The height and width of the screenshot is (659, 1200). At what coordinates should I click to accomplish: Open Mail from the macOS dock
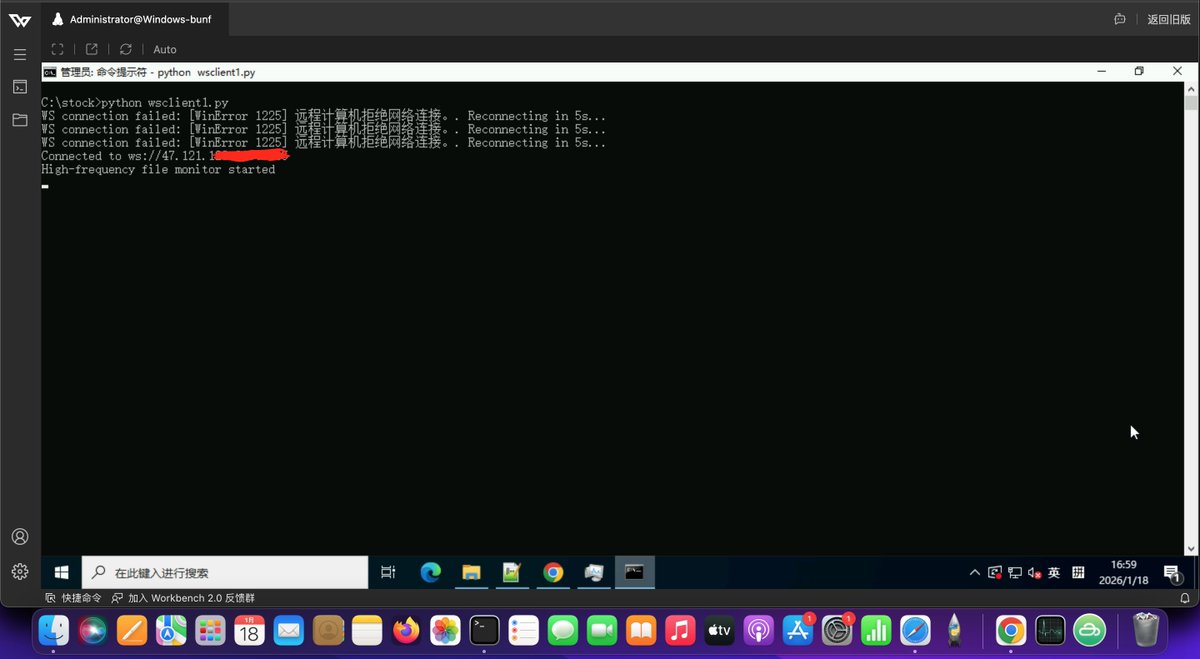click(x=289, y=630)
